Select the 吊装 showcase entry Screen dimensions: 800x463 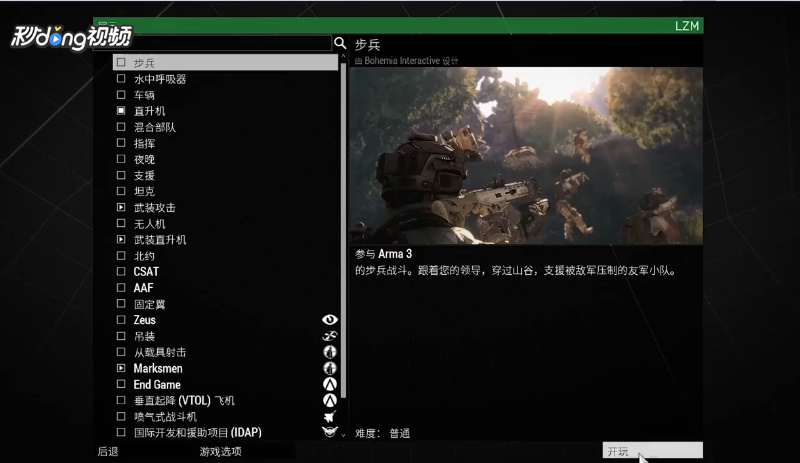pos(225,336)
